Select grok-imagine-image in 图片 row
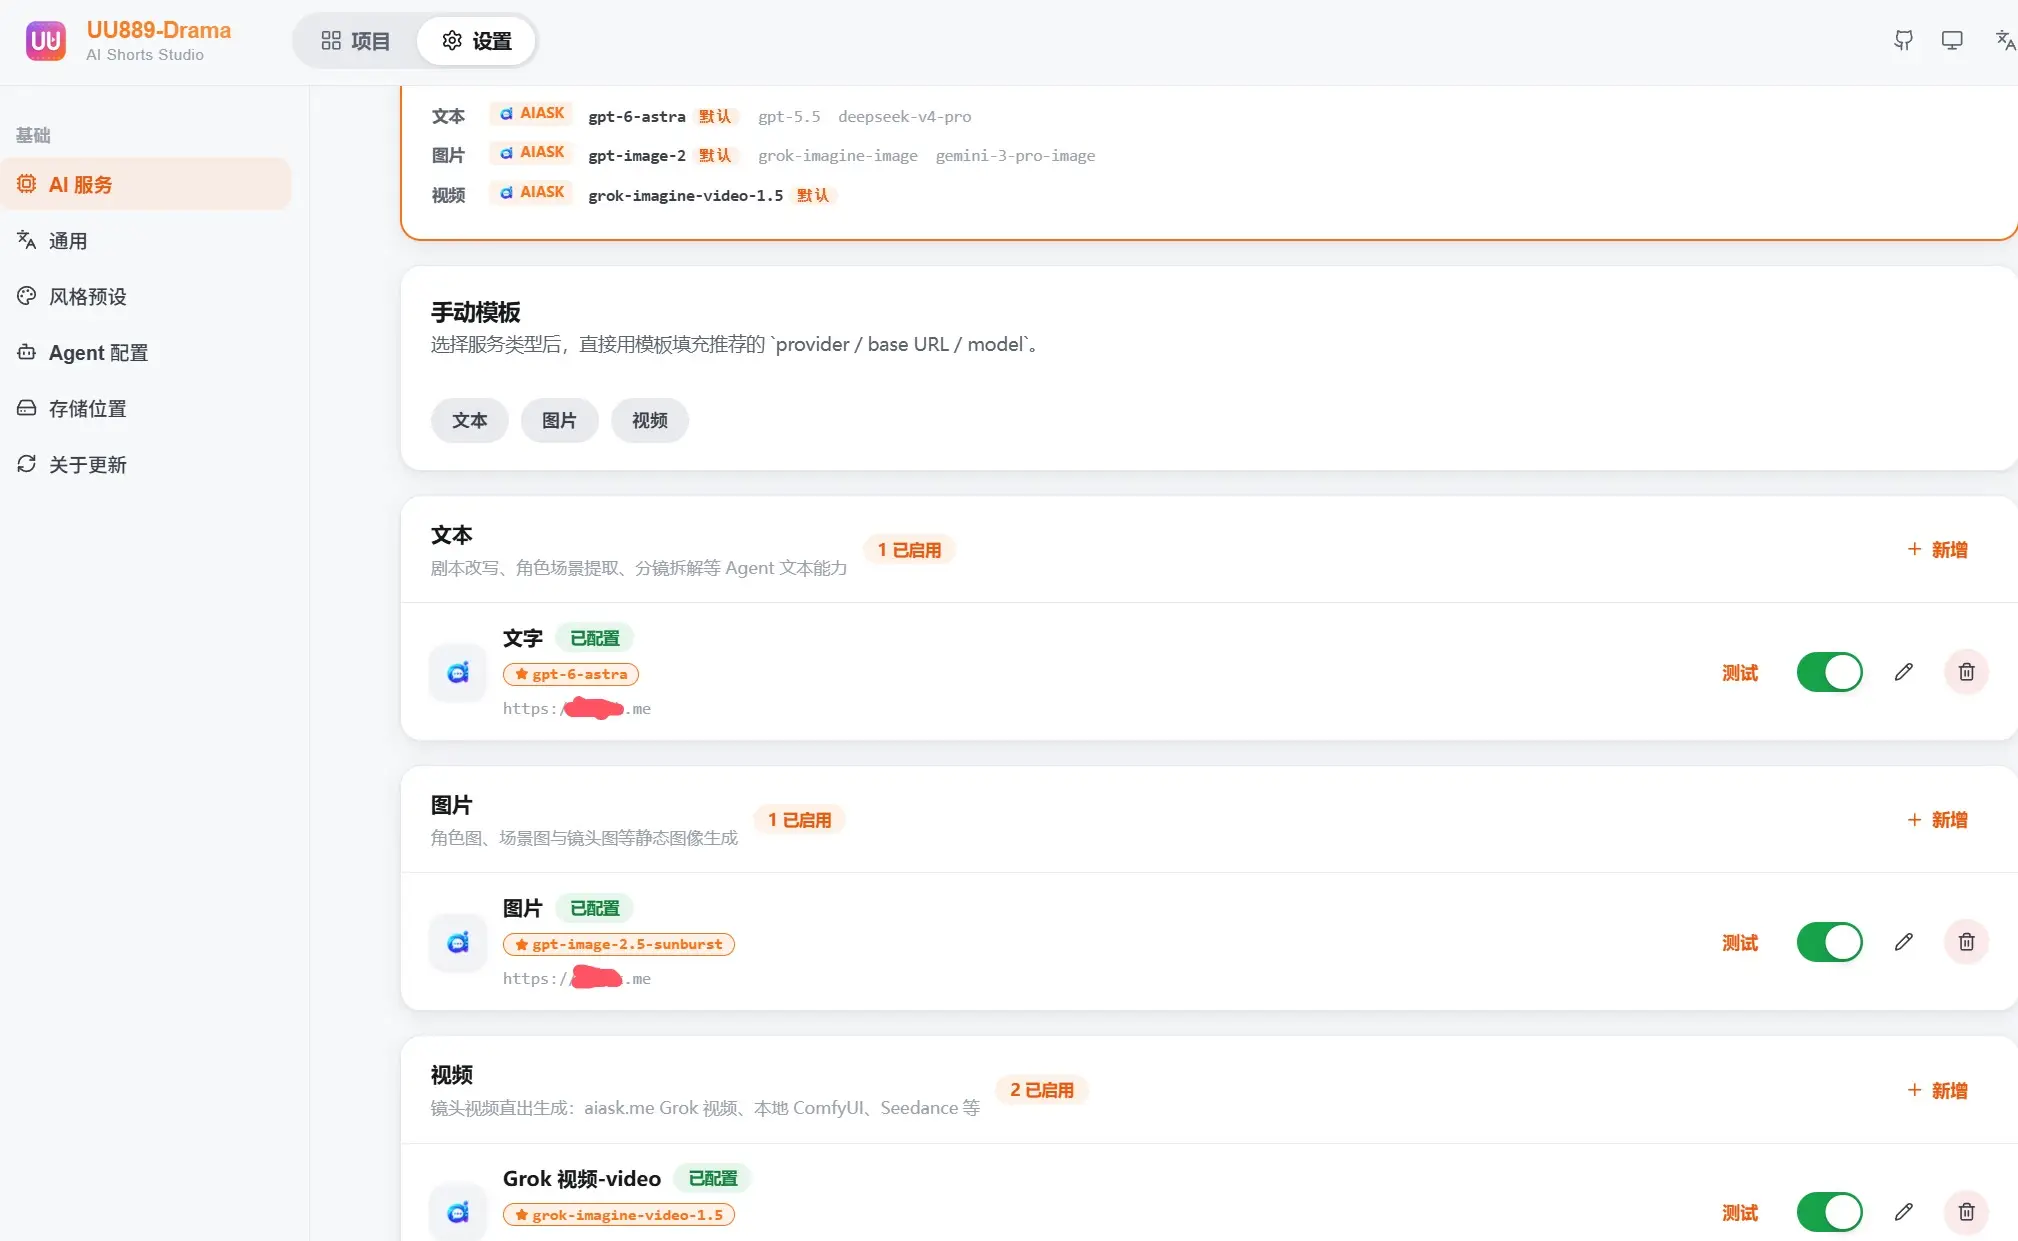 837,156
